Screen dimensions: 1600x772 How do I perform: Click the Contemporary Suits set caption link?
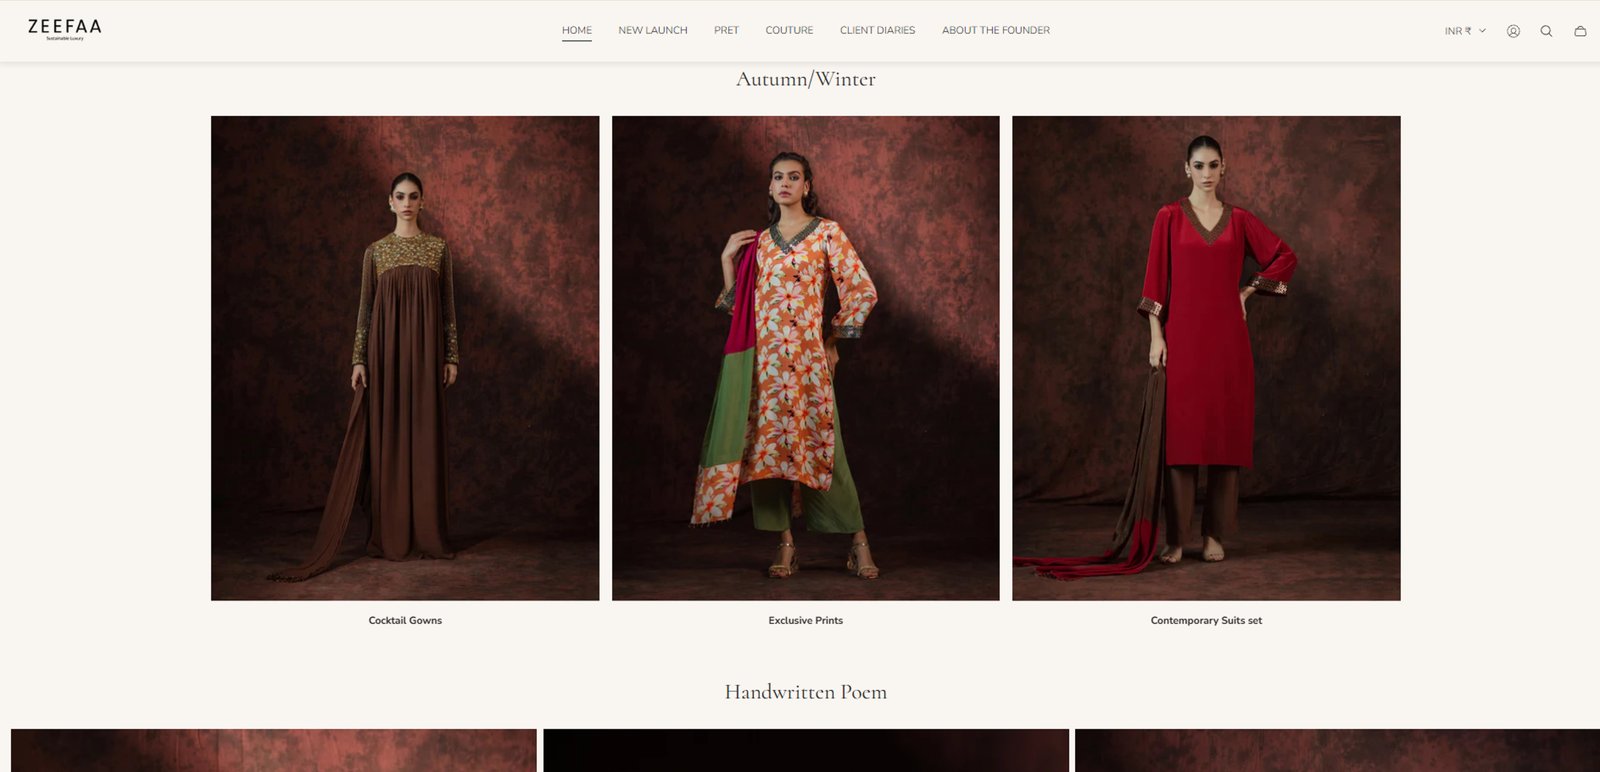[x=1206, y=621]
